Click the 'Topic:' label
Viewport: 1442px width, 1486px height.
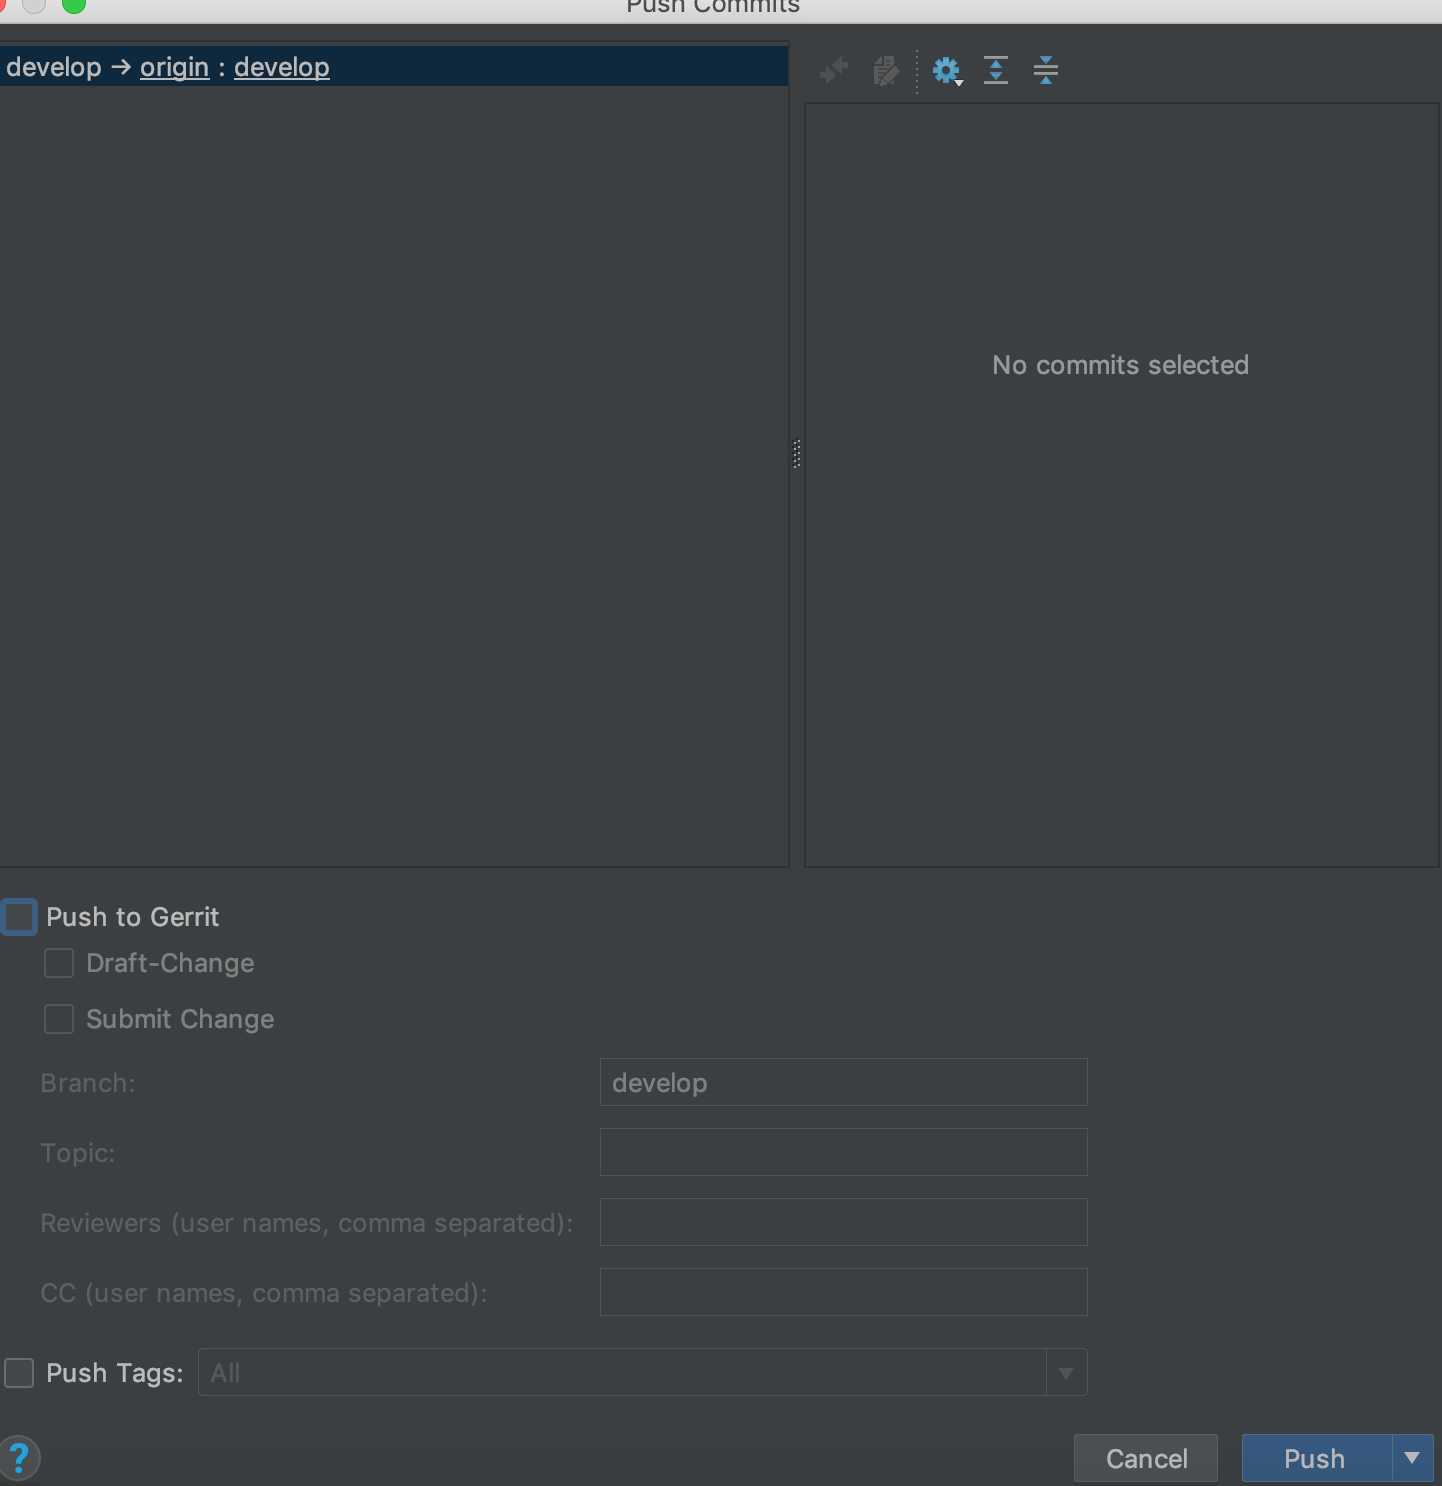pos(78,1153)
